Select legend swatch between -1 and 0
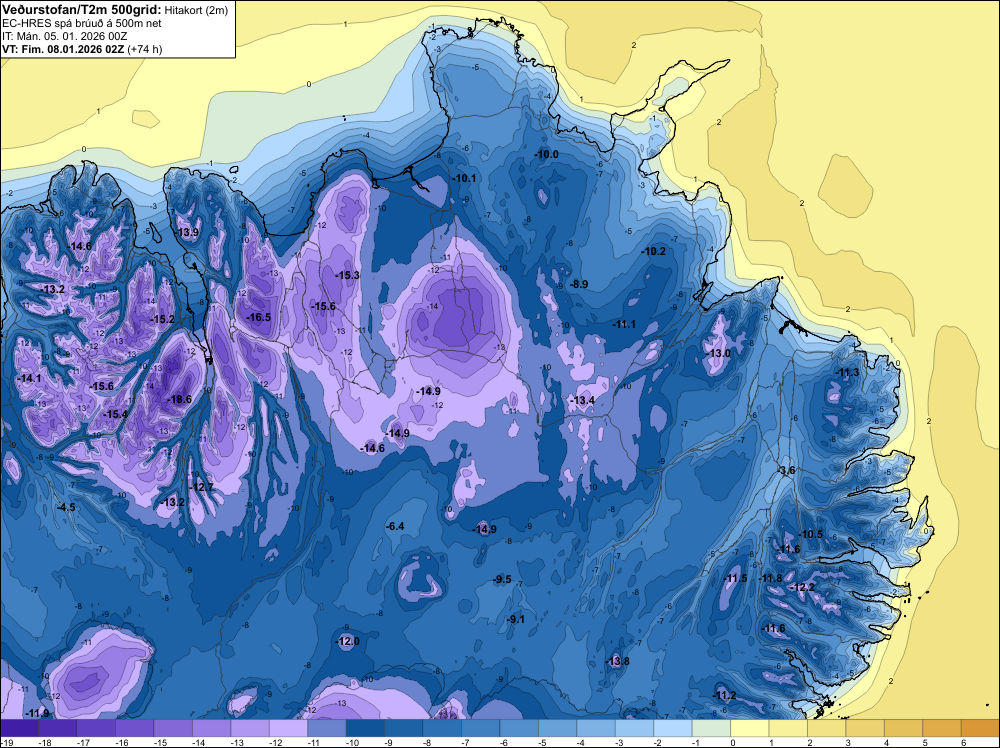1000x748 pixels. pyautogui.click(x=711, y=728)
